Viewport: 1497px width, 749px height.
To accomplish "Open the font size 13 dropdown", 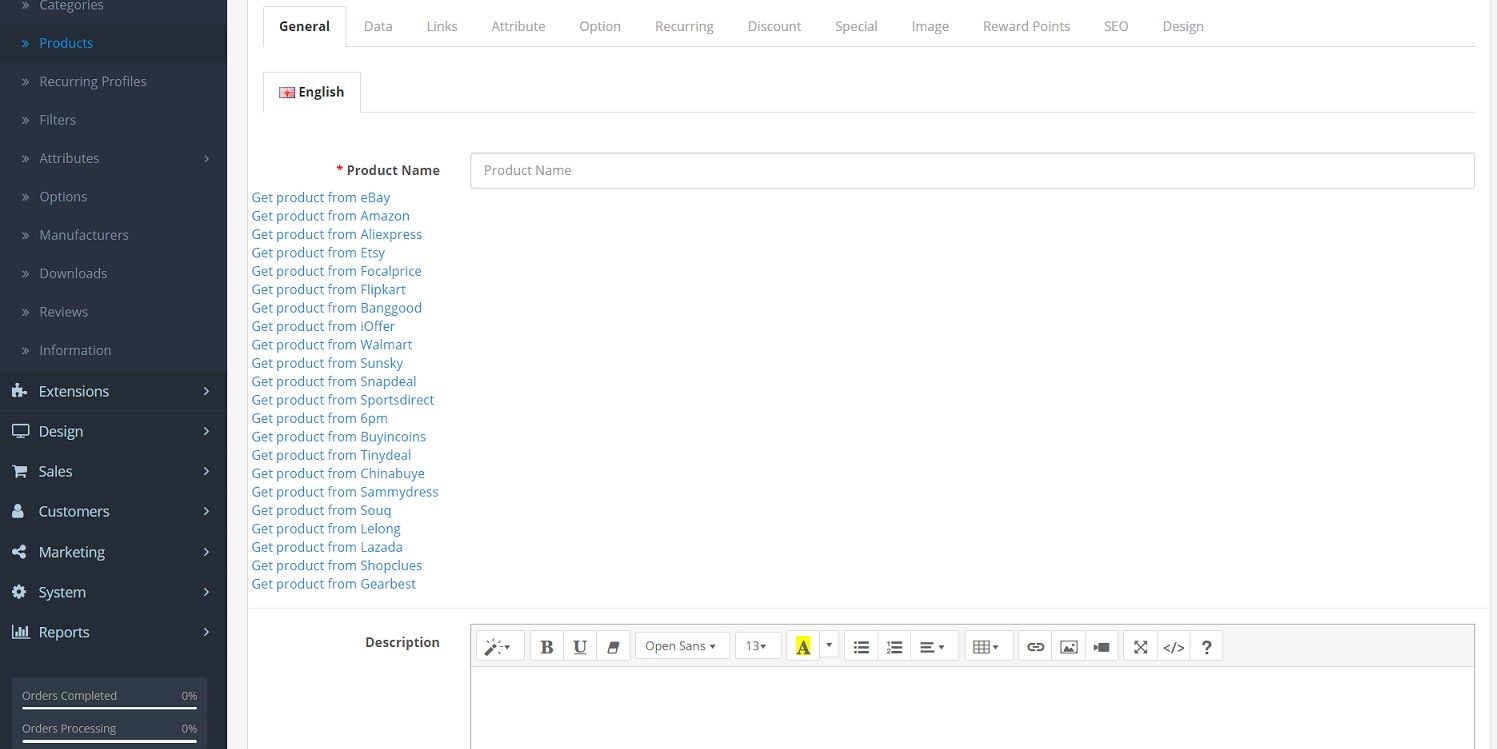I will [758, 647].
